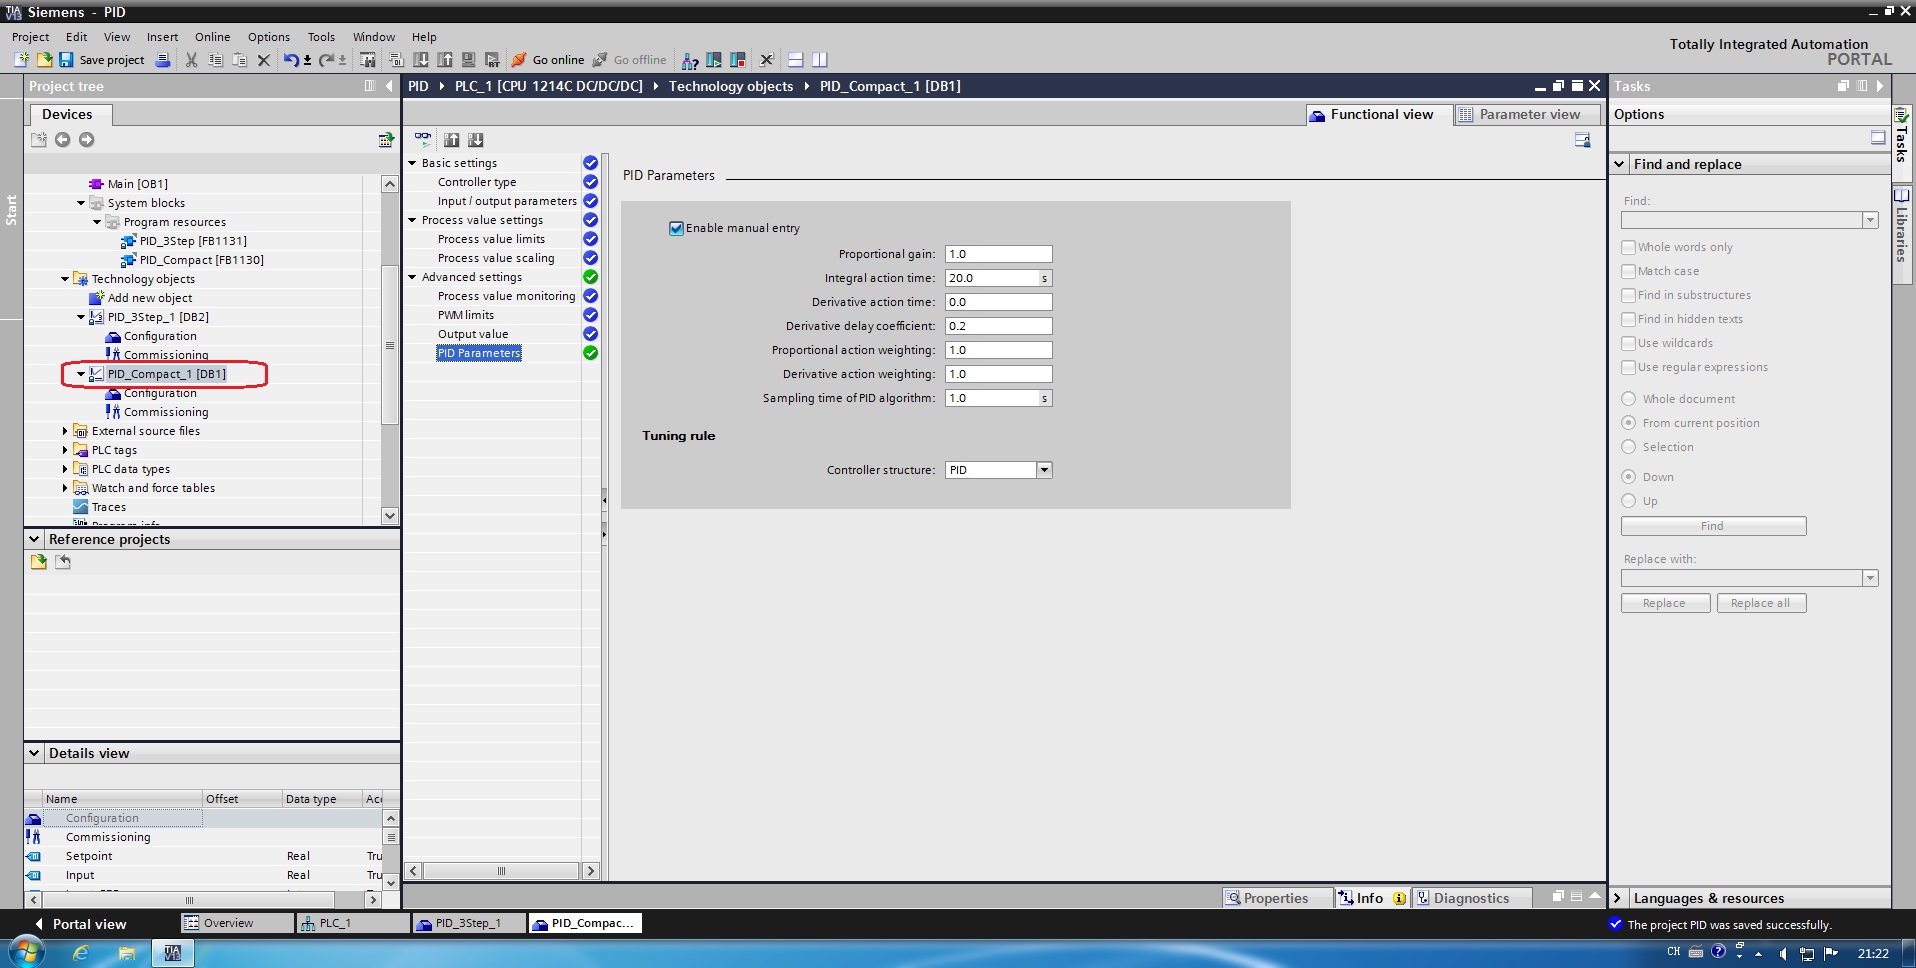
Task: Redo the last undone action
Action: [x=326, y=60]
